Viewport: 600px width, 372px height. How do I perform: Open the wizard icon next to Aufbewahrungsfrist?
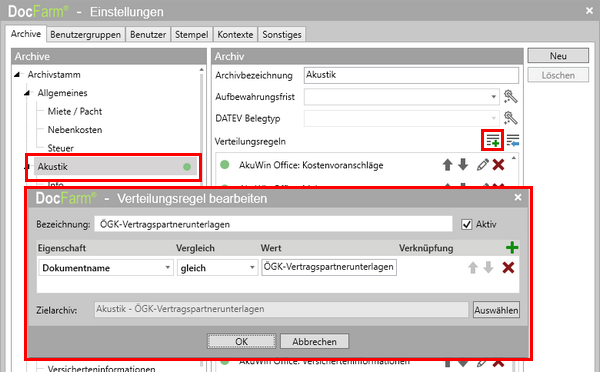tap(510, 96)
